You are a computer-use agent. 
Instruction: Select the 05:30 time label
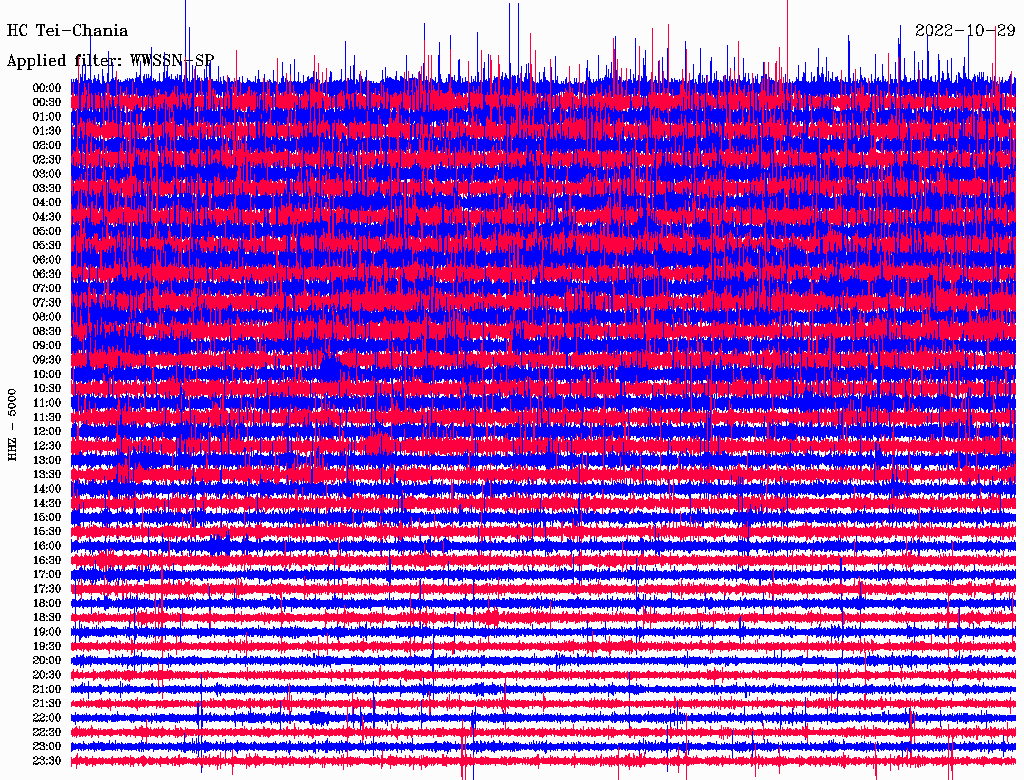(47, 246)
